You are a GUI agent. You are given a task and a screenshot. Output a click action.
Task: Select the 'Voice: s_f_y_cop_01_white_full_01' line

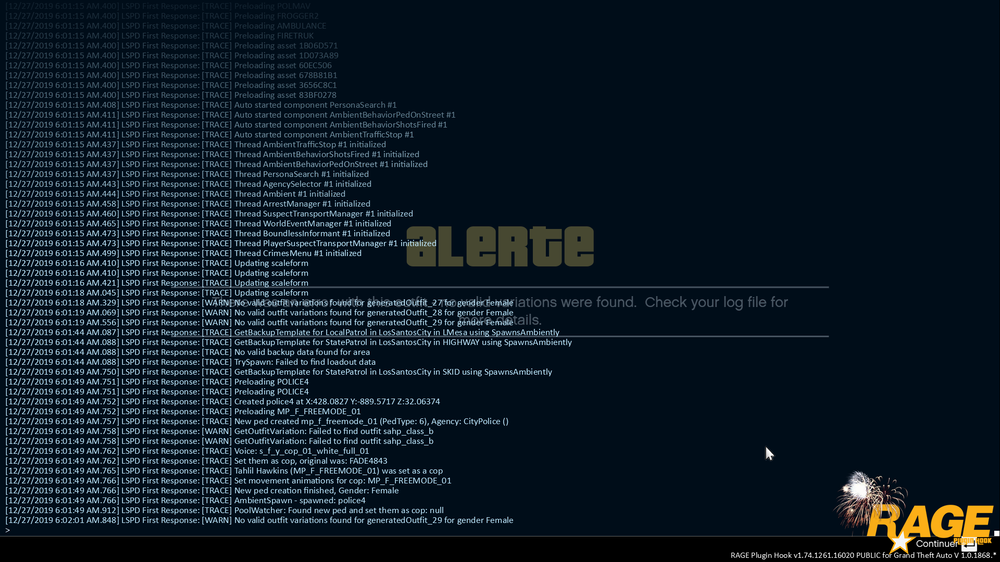pyautogui.click(x=187, y=451)
